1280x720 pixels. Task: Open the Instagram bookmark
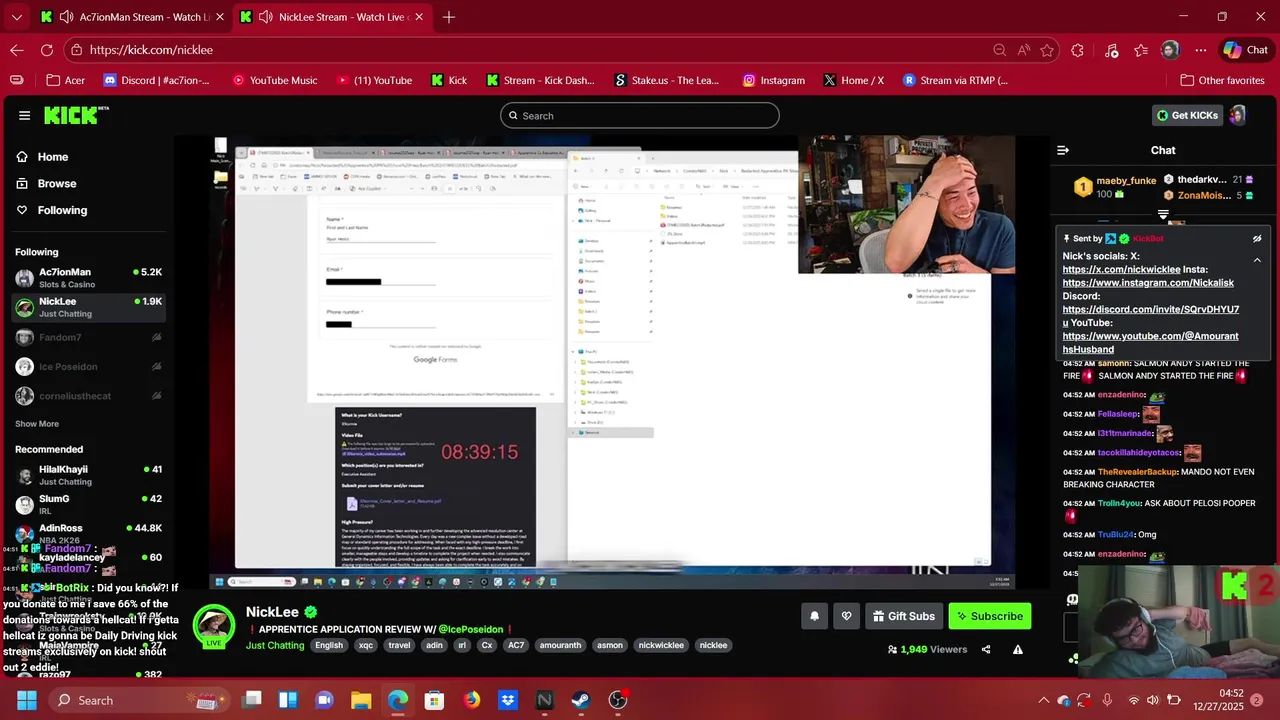coord(774,80)
